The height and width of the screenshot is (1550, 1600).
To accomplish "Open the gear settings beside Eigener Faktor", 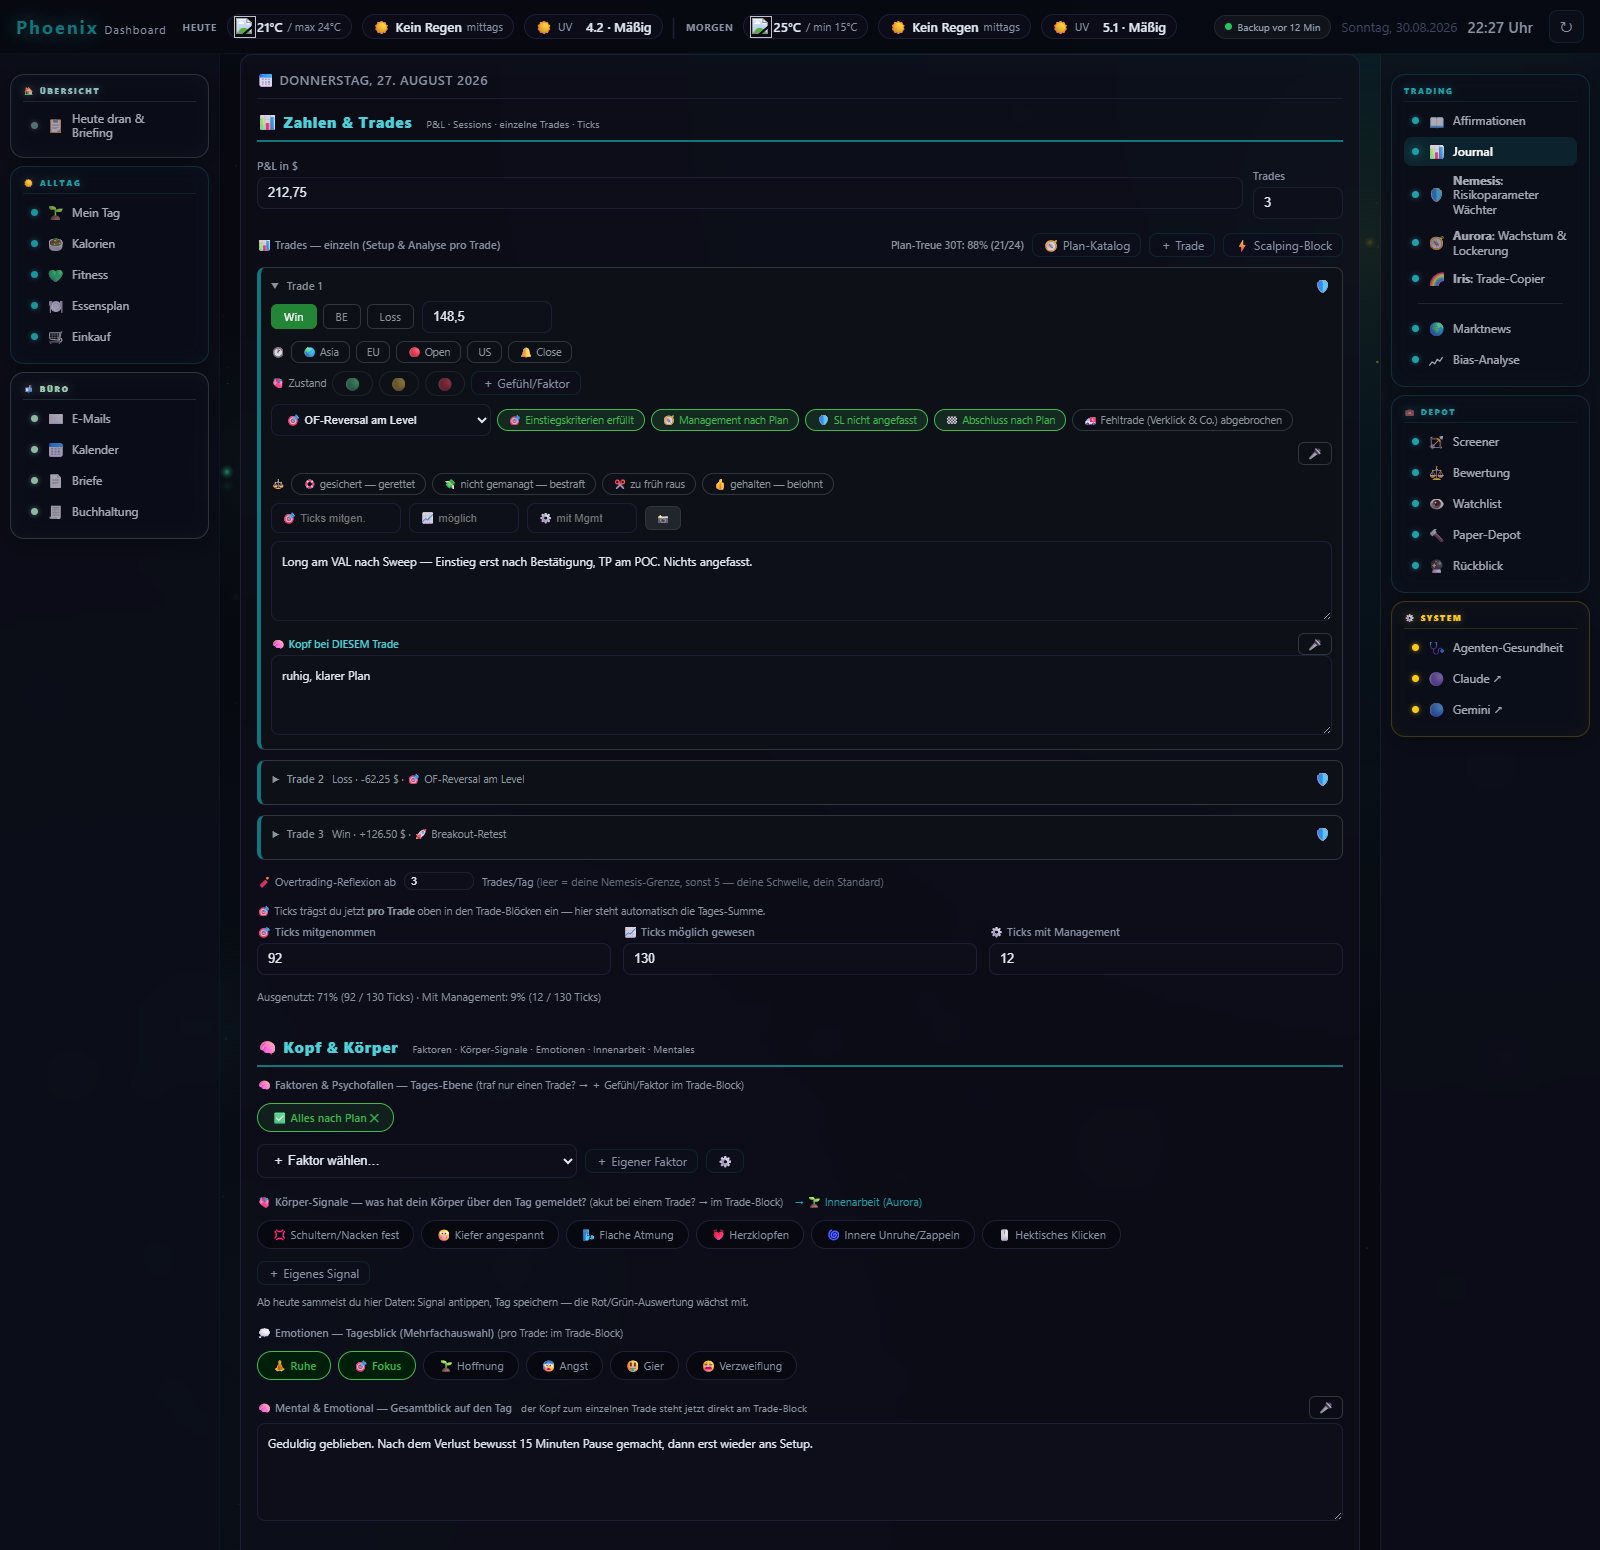I will point(725,1162).
